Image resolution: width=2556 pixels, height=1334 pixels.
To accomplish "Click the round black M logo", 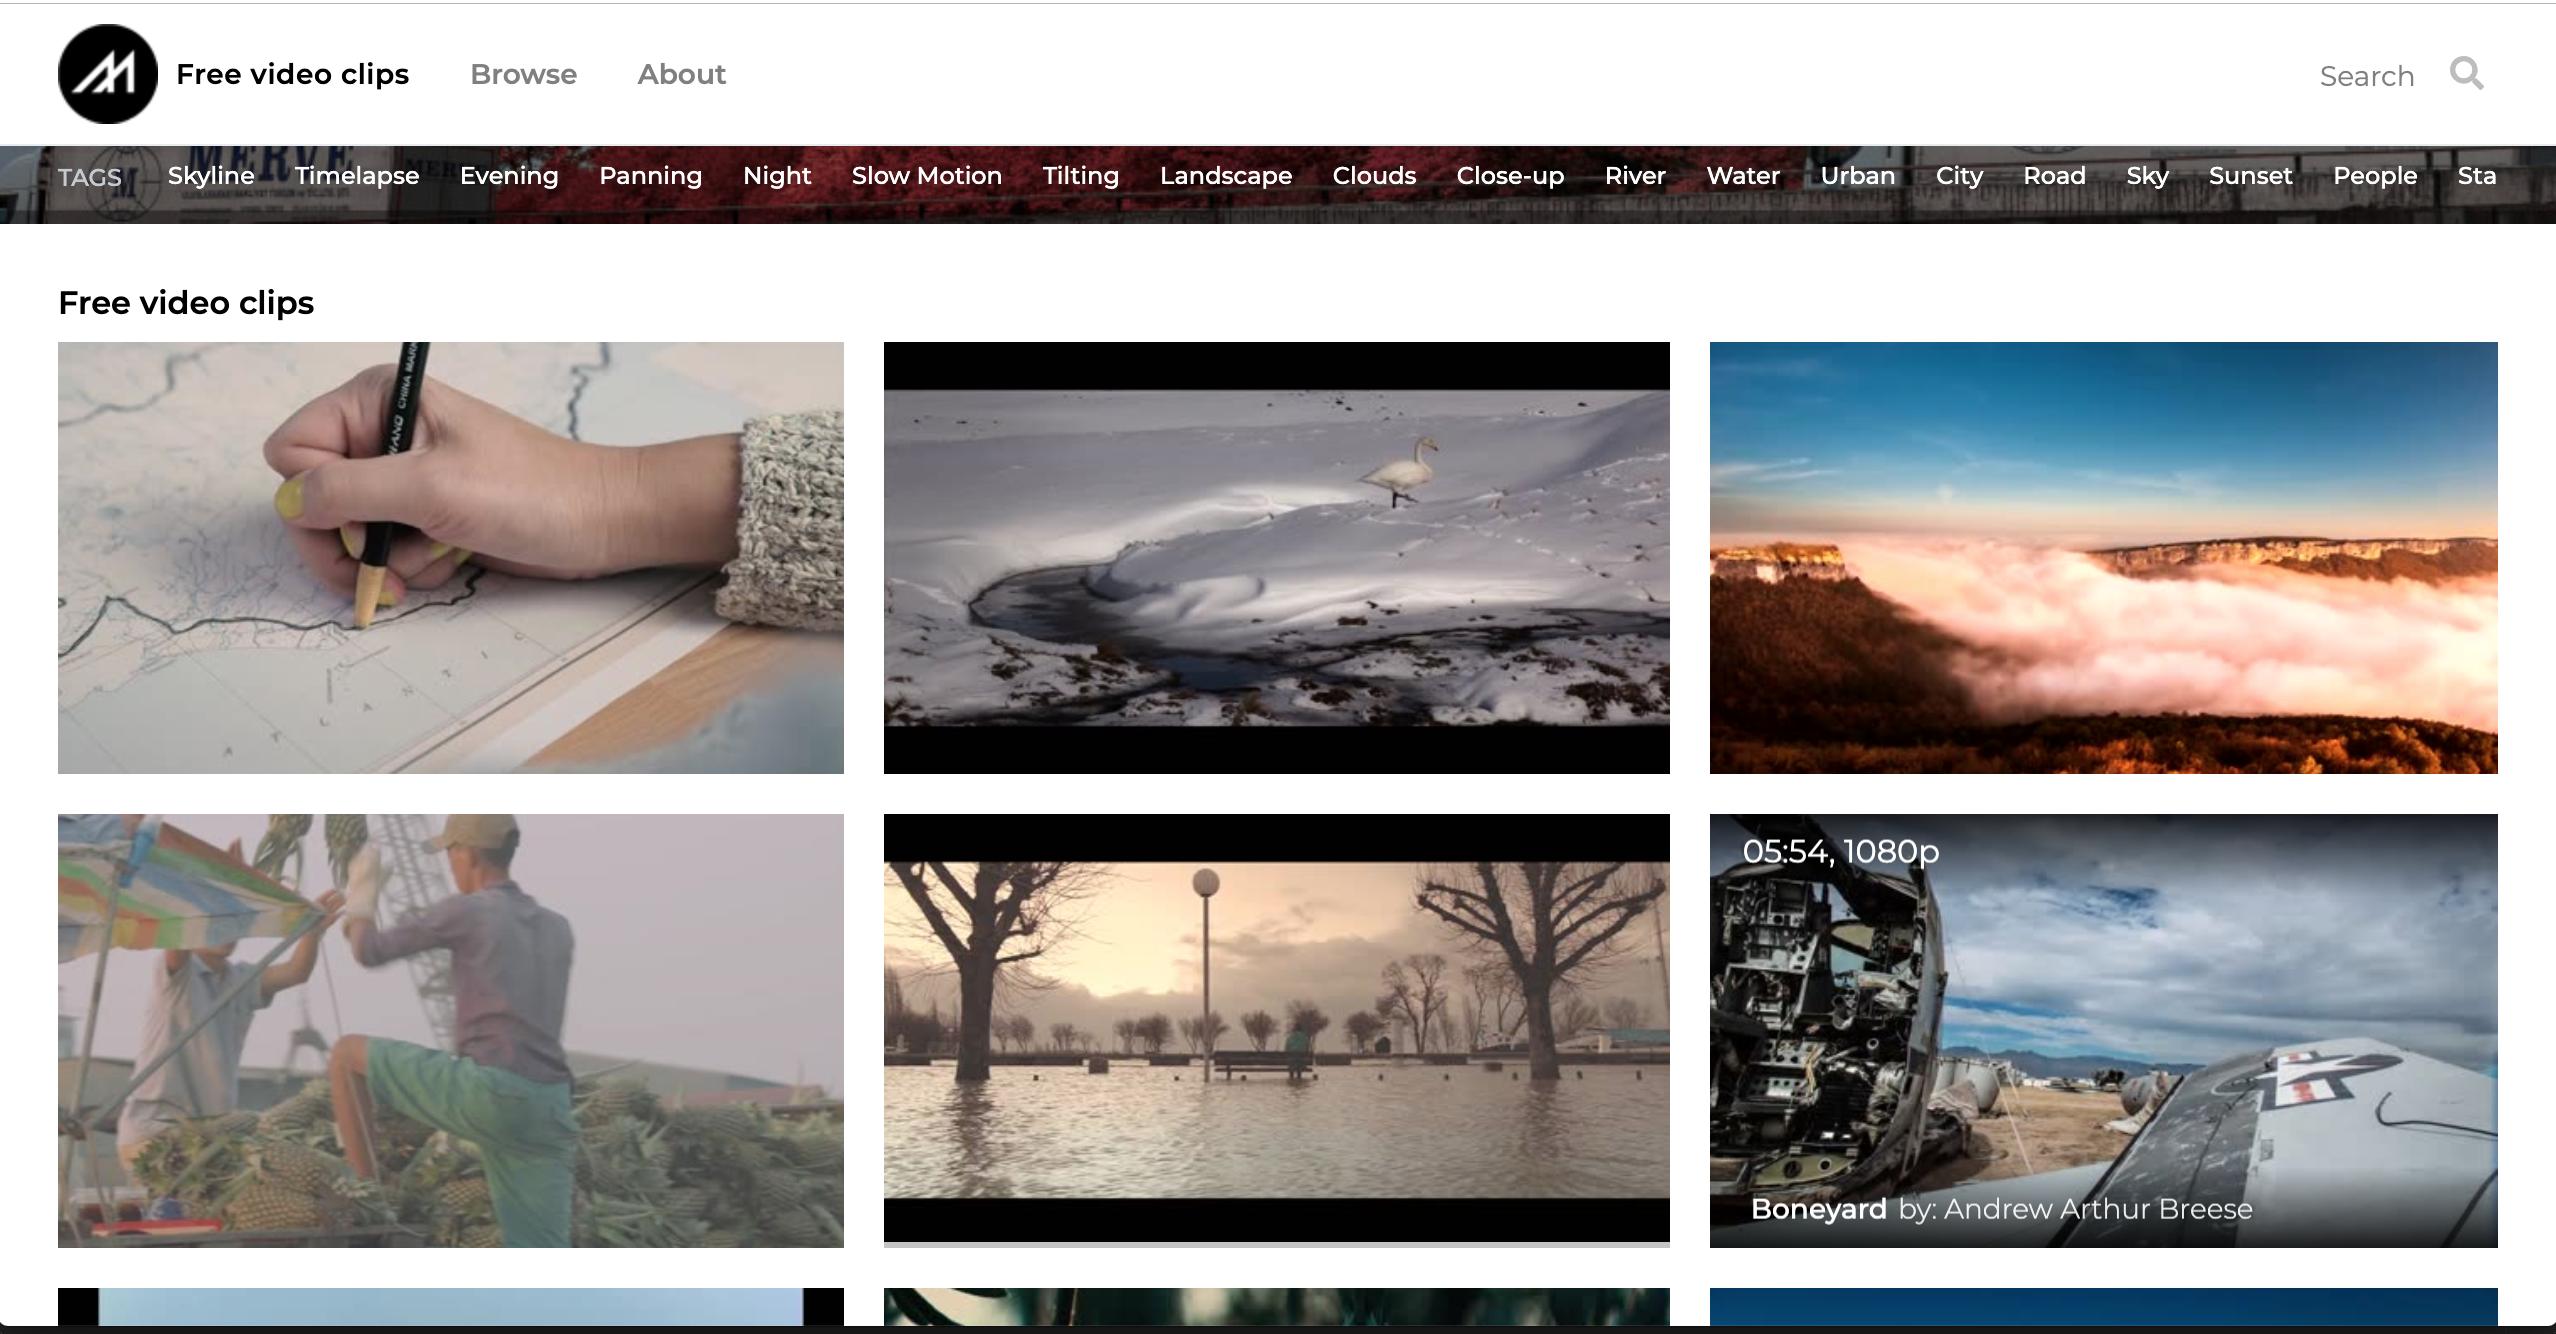I will click(x=108, y=74).
